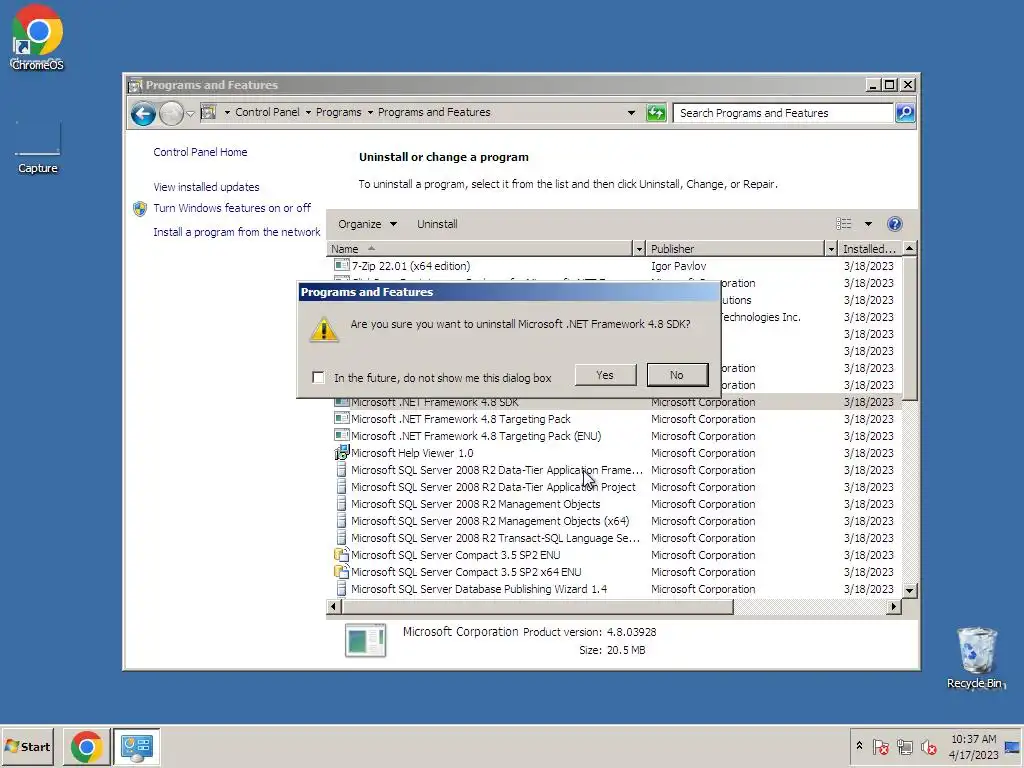Screen dimensions: 1024x768
Task: Sort by the Name column header
Action: [x=479, y=249]
